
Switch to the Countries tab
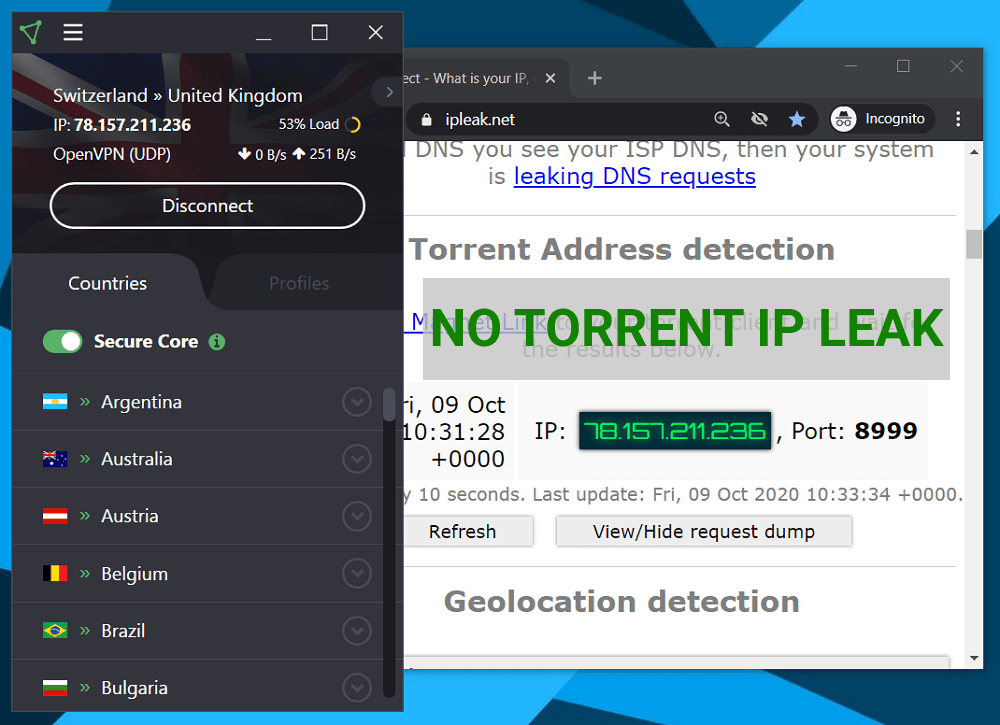pyautogui.click(x=107, y=283)
